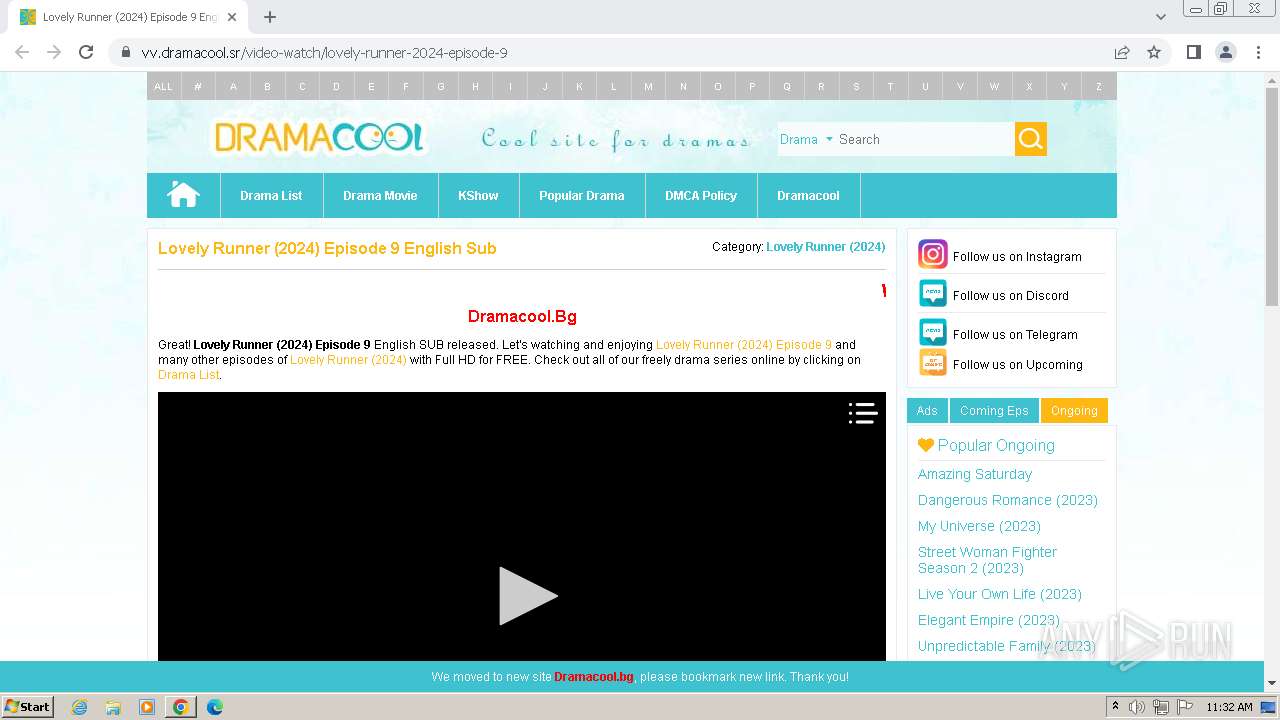The image size is (1280, 720).
Task: Open the Drama List menu
Action: tap(271, 195)
